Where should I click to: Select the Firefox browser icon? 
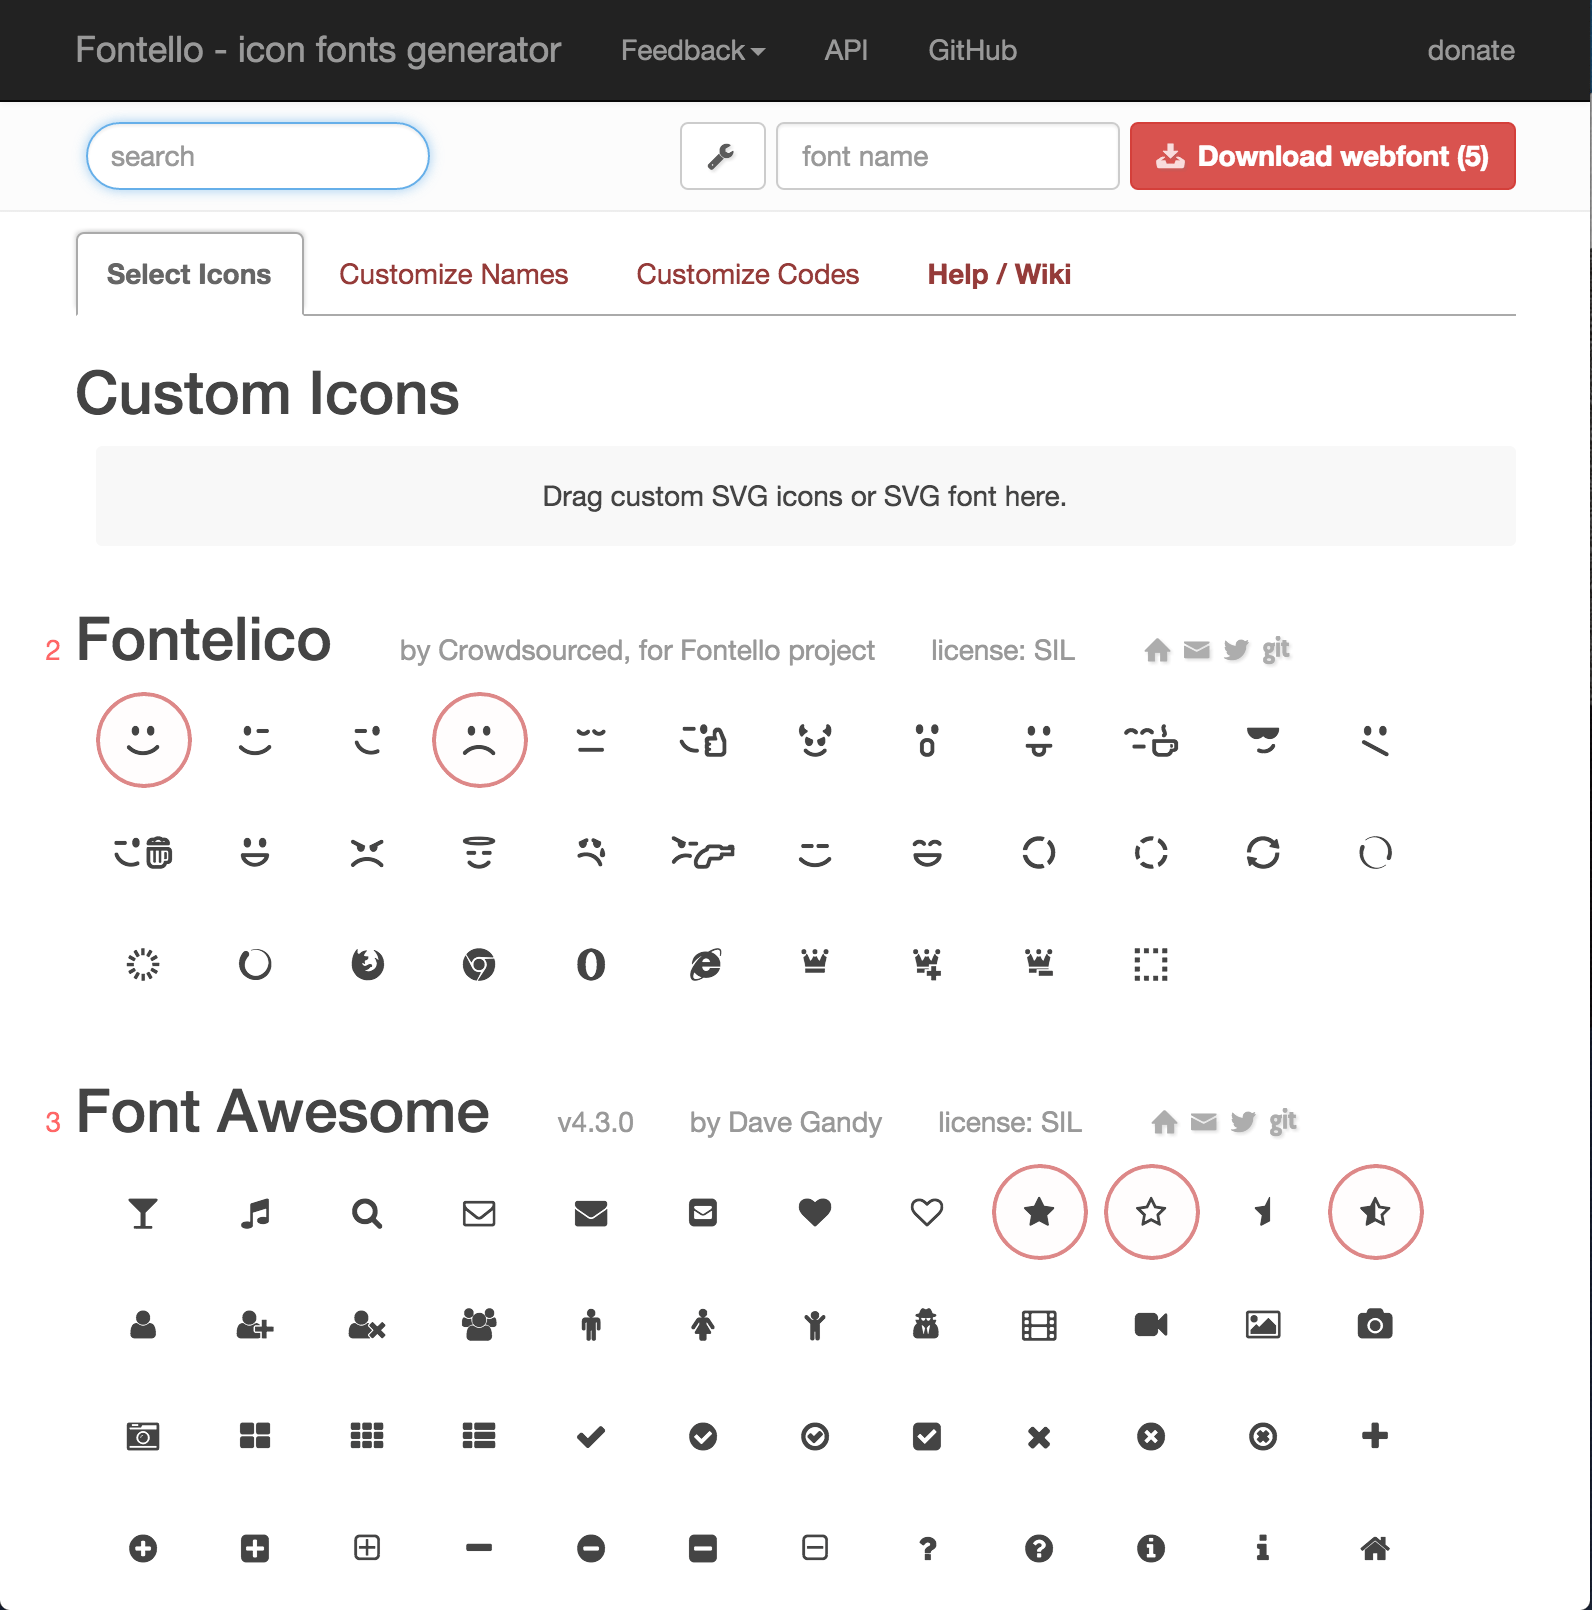click(367, 964)
